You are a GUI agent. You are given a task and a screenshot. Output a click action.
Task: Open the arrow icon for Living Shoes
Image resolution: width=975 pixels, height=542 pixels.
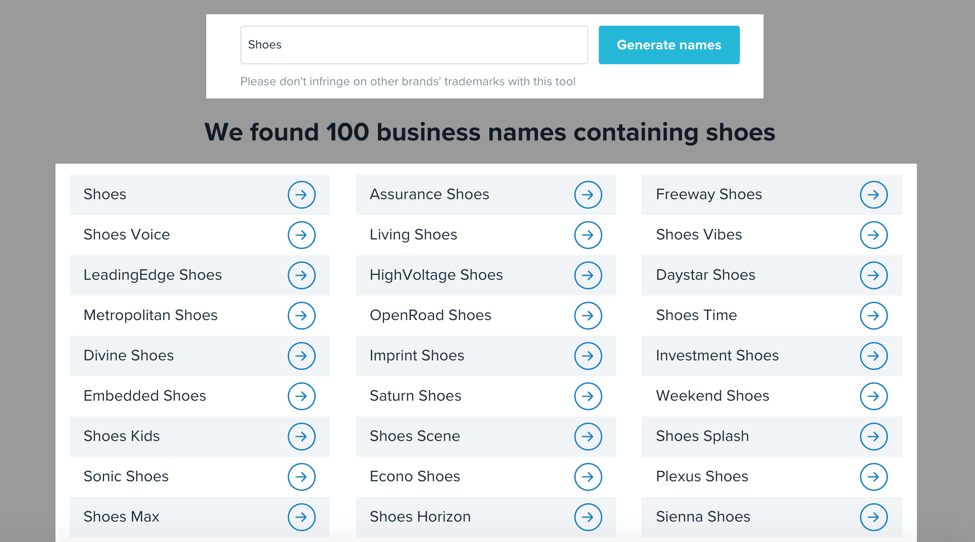(588, 235)
